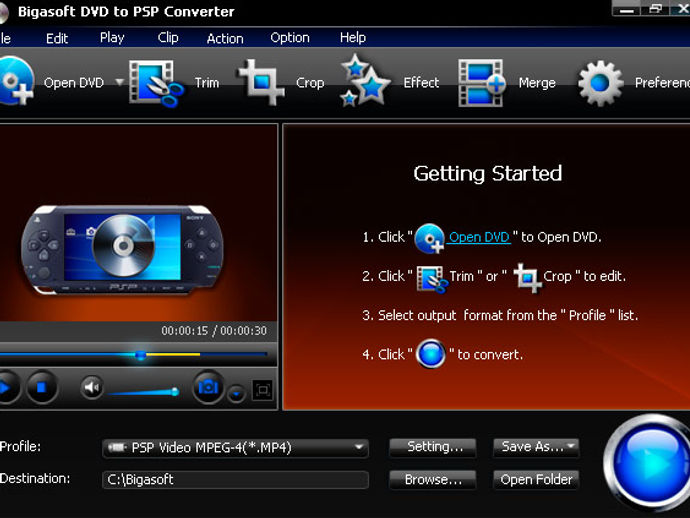Click the Getting Started heading
690x518 pixels.
pos(488,173)
